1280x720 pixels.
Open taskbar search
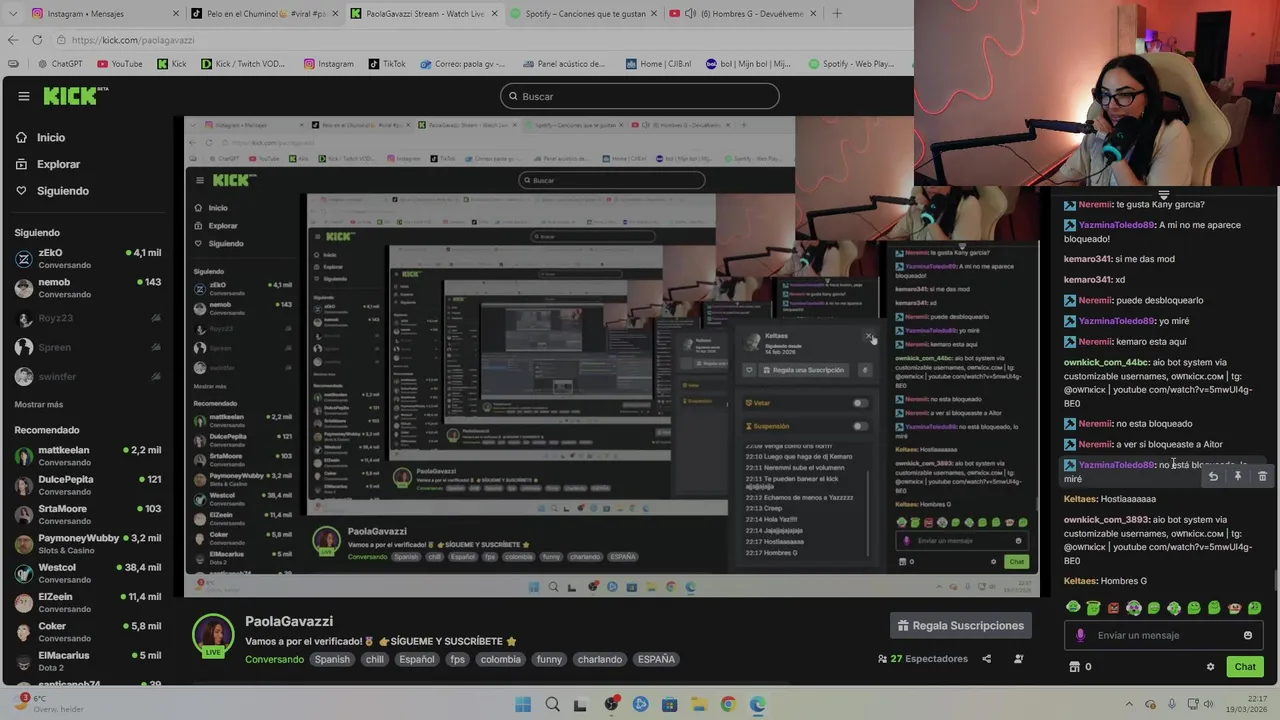(552, 704)
